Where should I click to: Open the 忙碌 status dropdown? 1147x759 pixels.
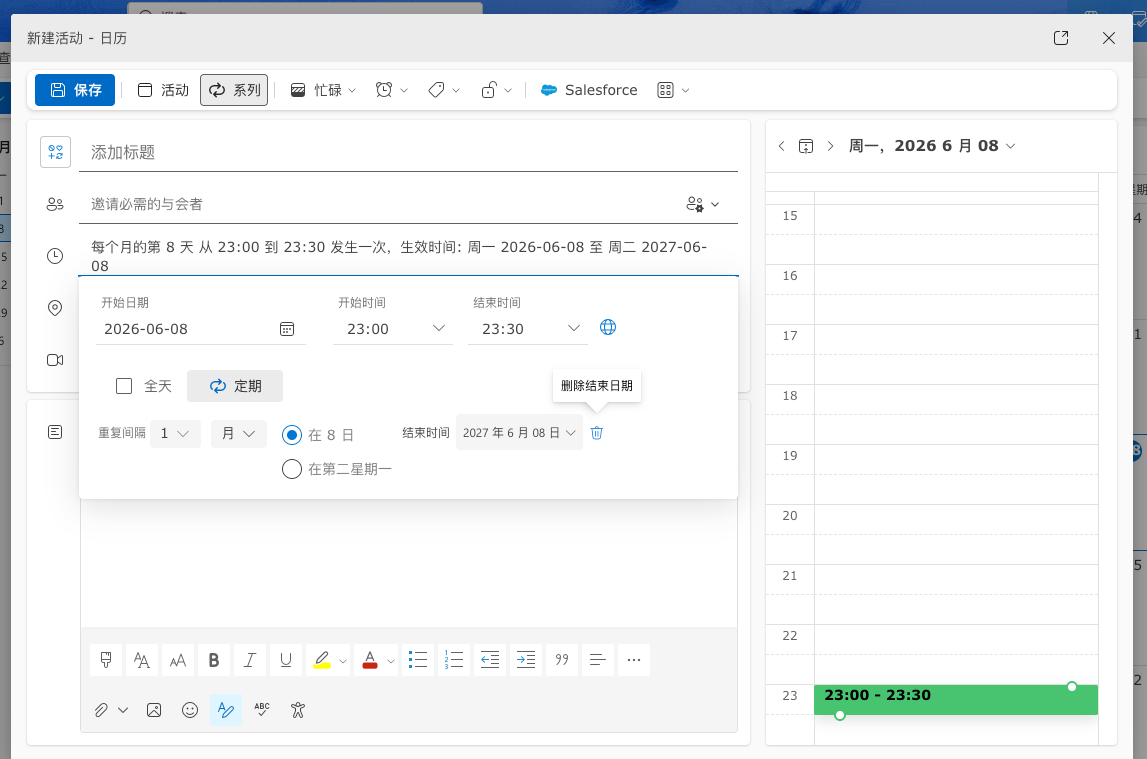323,90
